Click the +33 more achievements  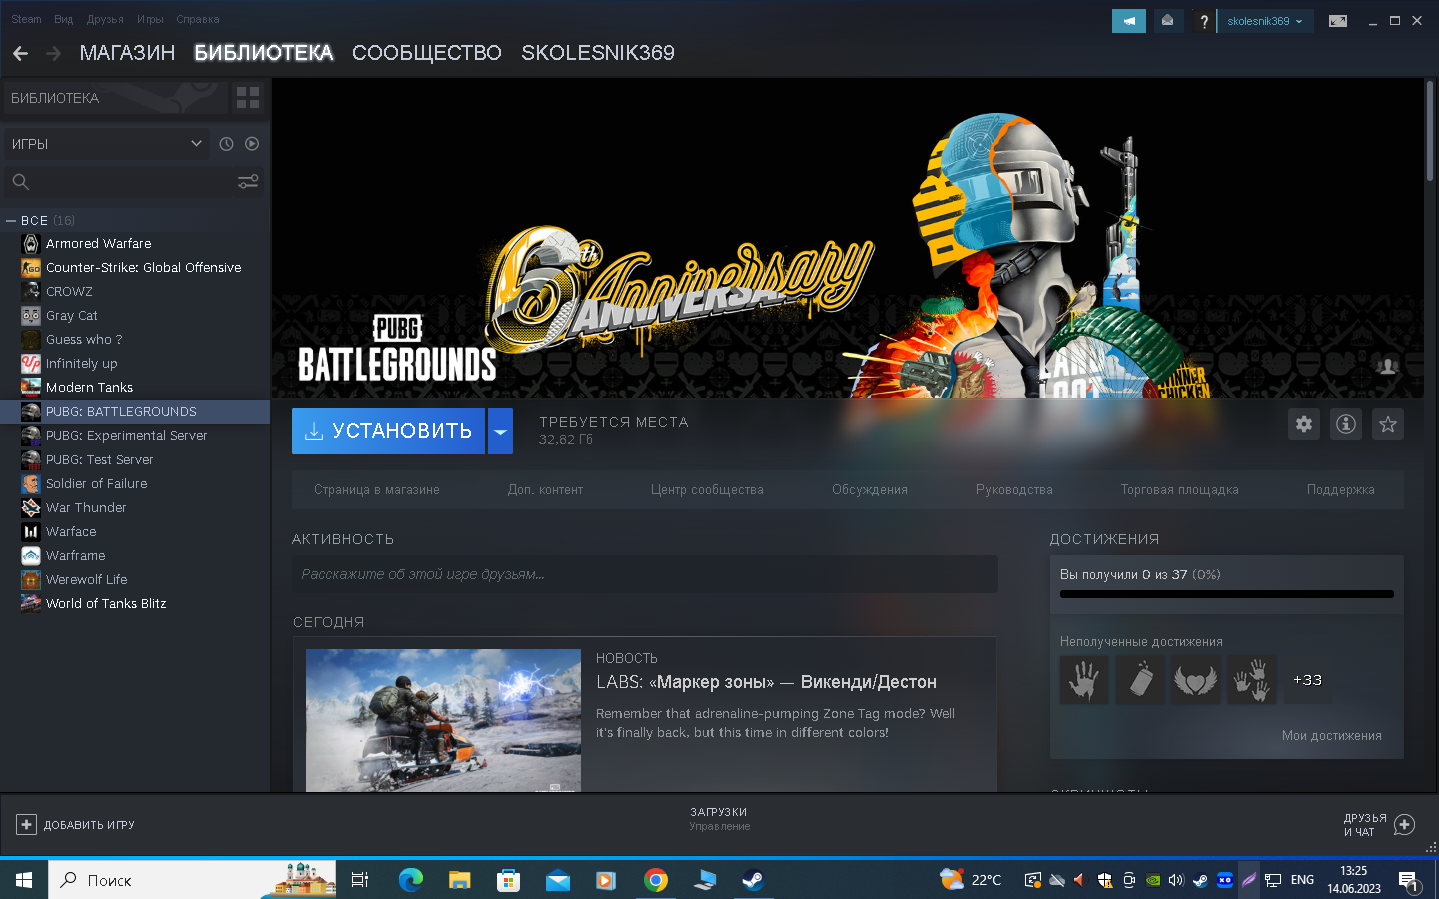click(x=1307, y=680)
